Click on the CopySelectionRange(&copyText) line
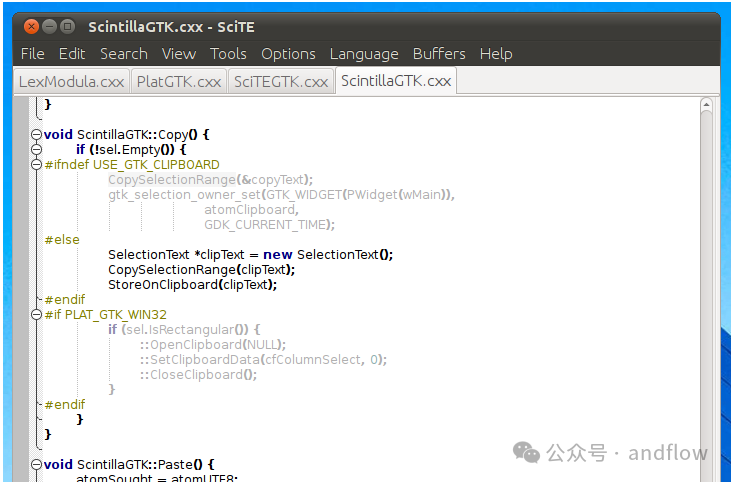The image size is (731, 482). click(x=210, y=180)
